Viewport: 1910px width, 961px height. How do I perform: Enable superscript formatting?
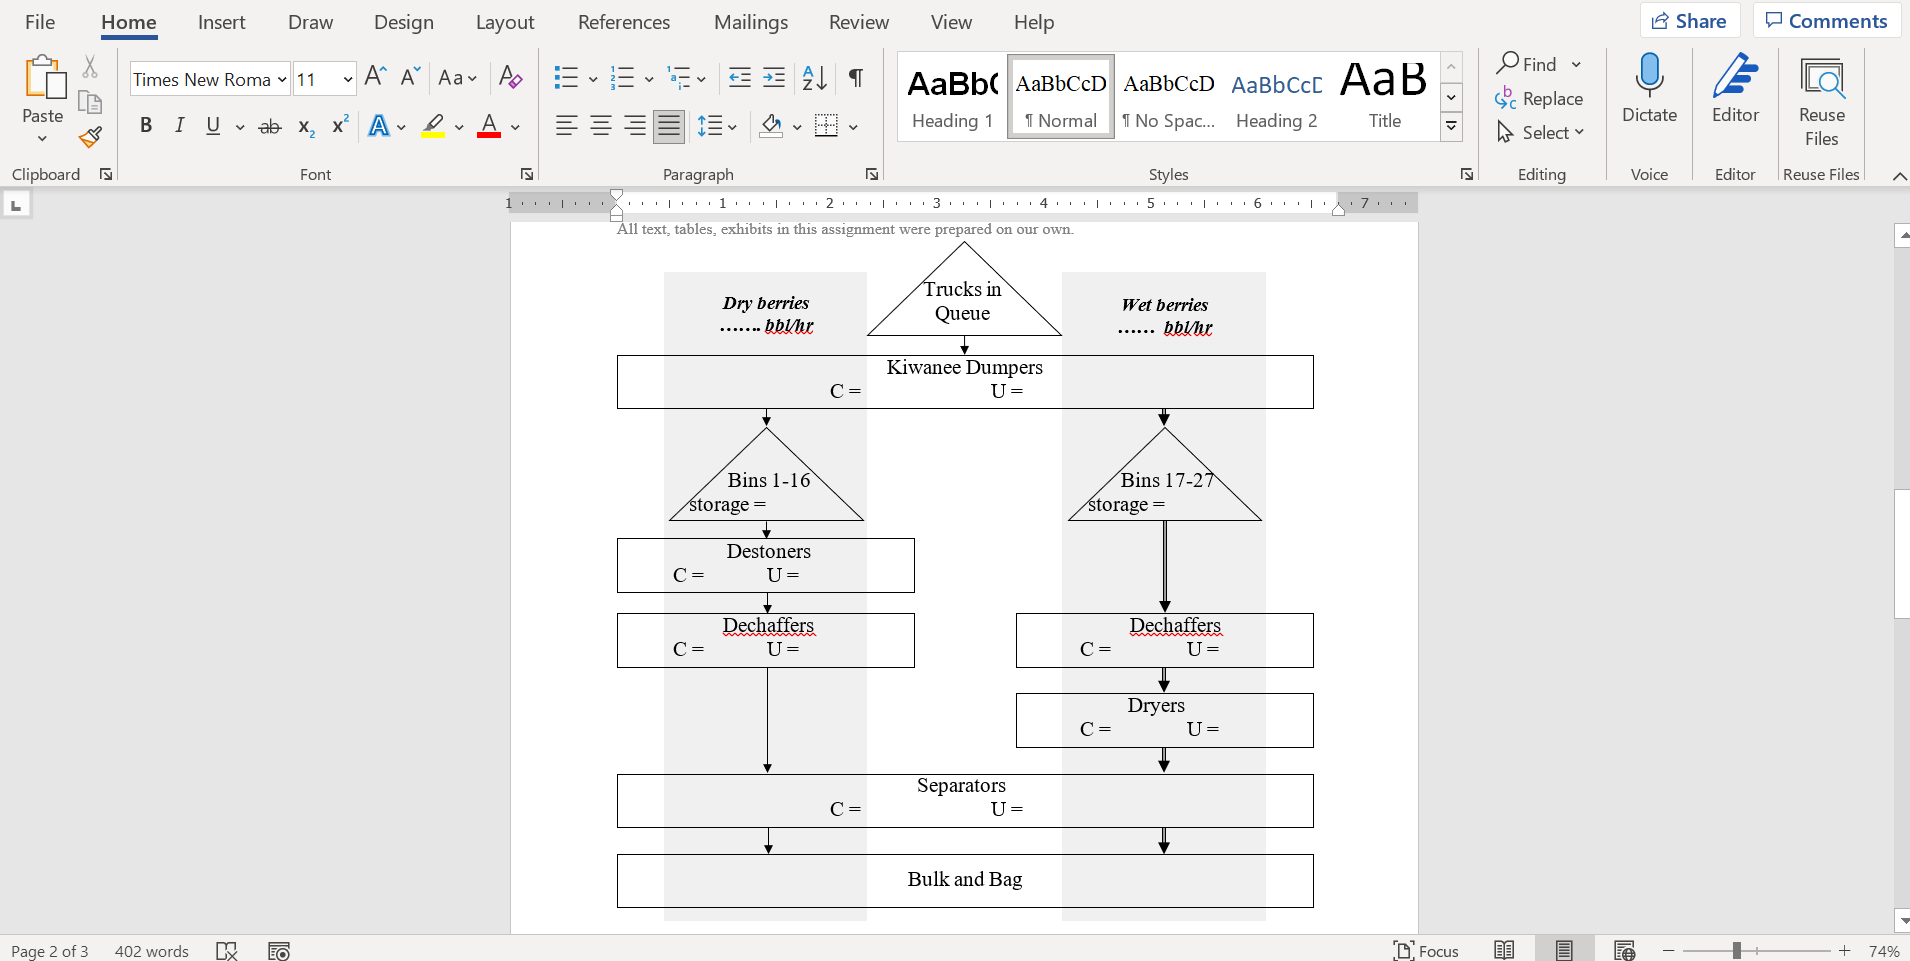[x=339, y=125]
